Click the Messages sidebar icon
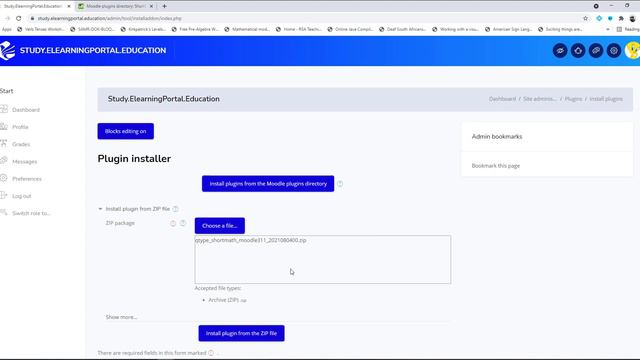Viewport: 640px width, 360px height. click(4, 161)
